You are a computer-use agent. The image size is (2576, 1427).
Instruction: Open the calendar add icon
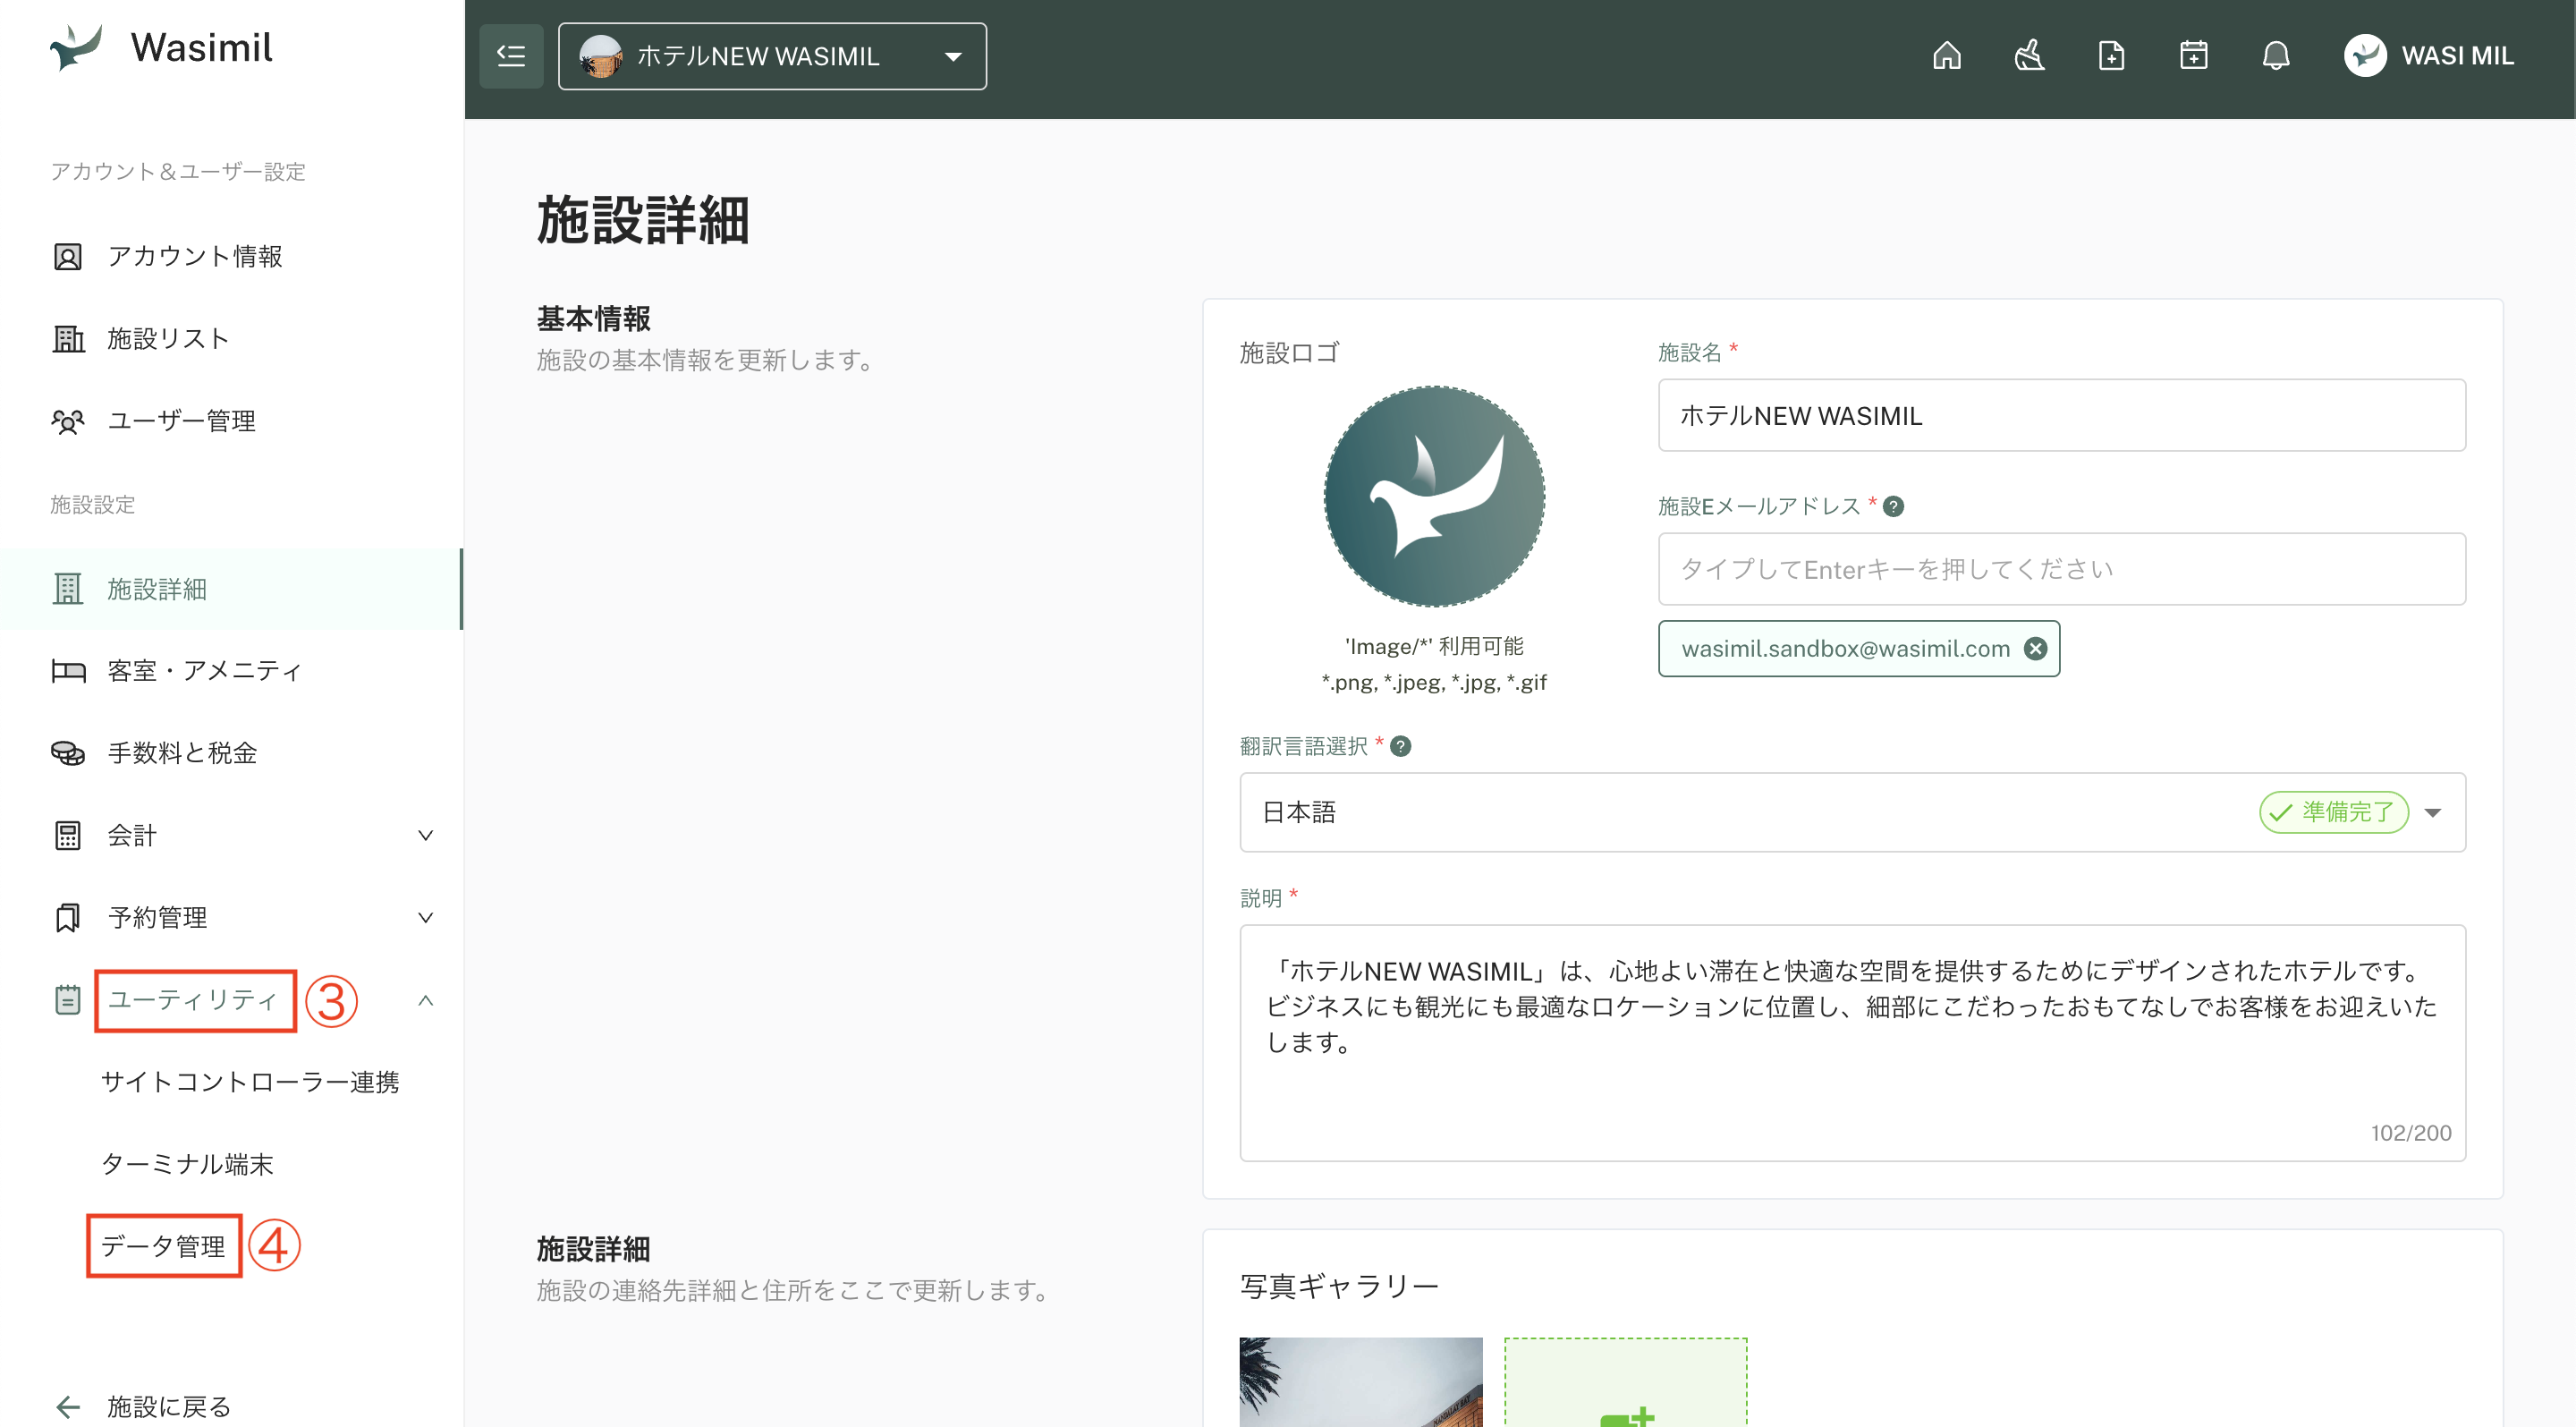click(x=2193, y=55)
